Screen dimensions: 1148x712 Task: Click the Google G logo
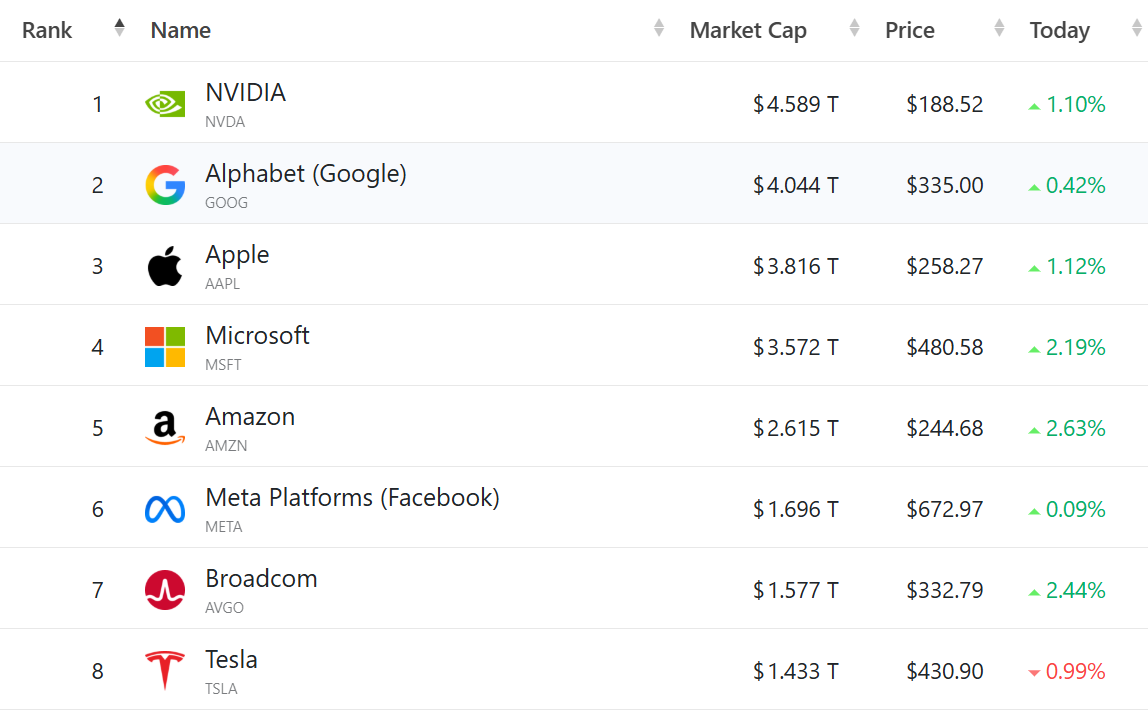[165, 185]
